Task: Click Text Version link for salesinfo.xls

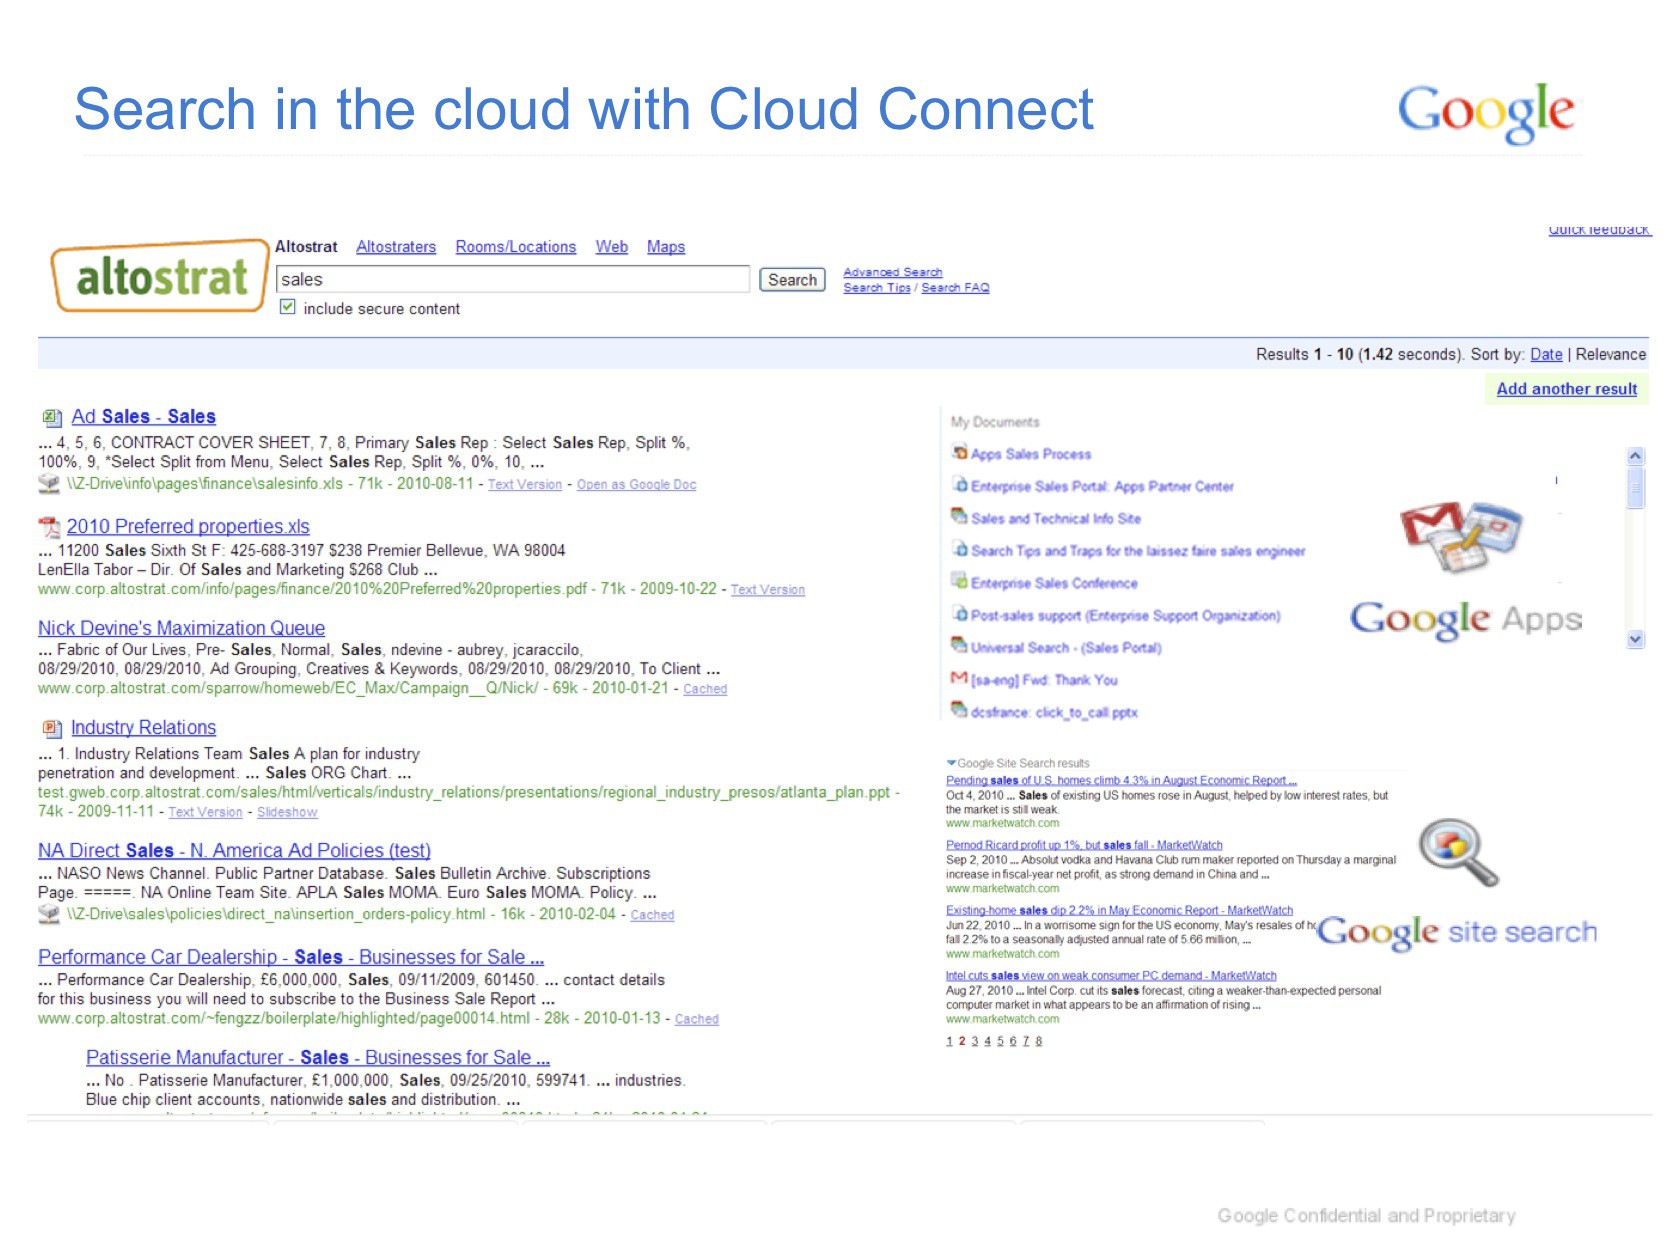Action: tap(525, 485)
